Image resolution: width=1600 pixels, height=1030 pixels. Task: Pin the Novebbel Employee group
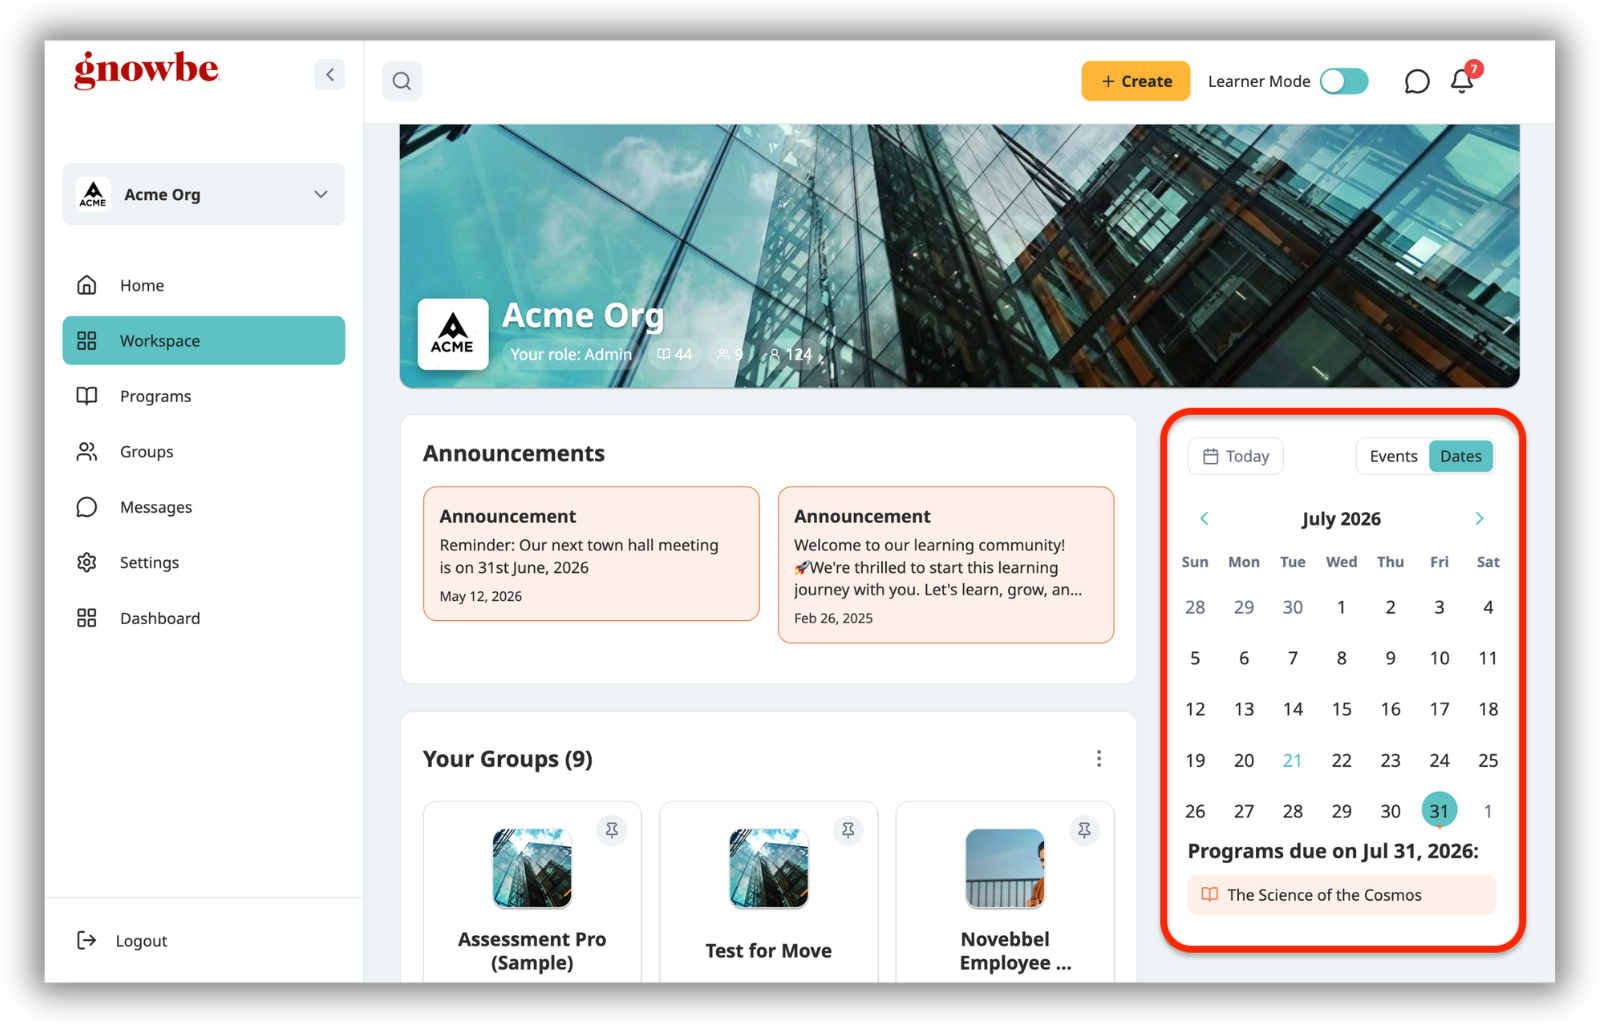pyautogui.click(x=1084, y=830)
